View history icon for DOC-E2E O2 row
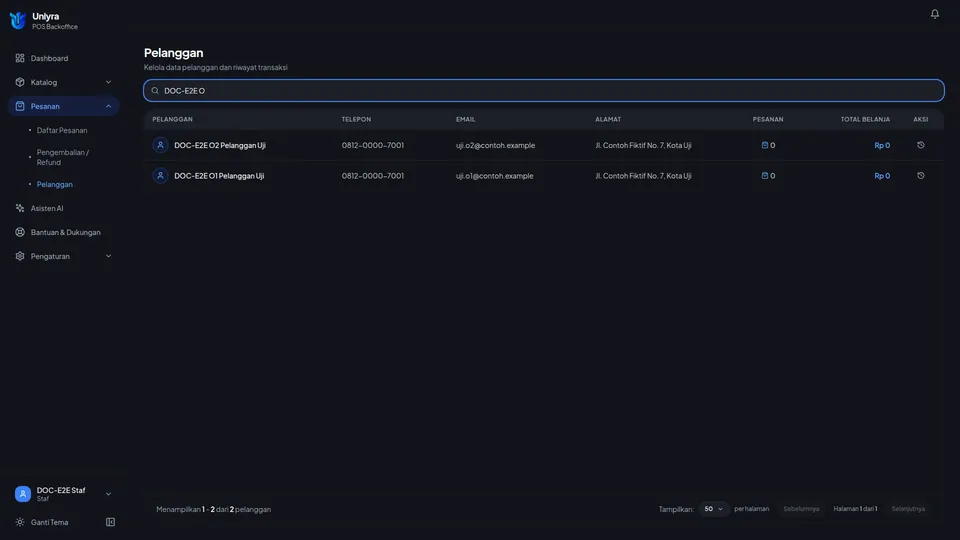 pyautogui.click(x=920, y=145)
